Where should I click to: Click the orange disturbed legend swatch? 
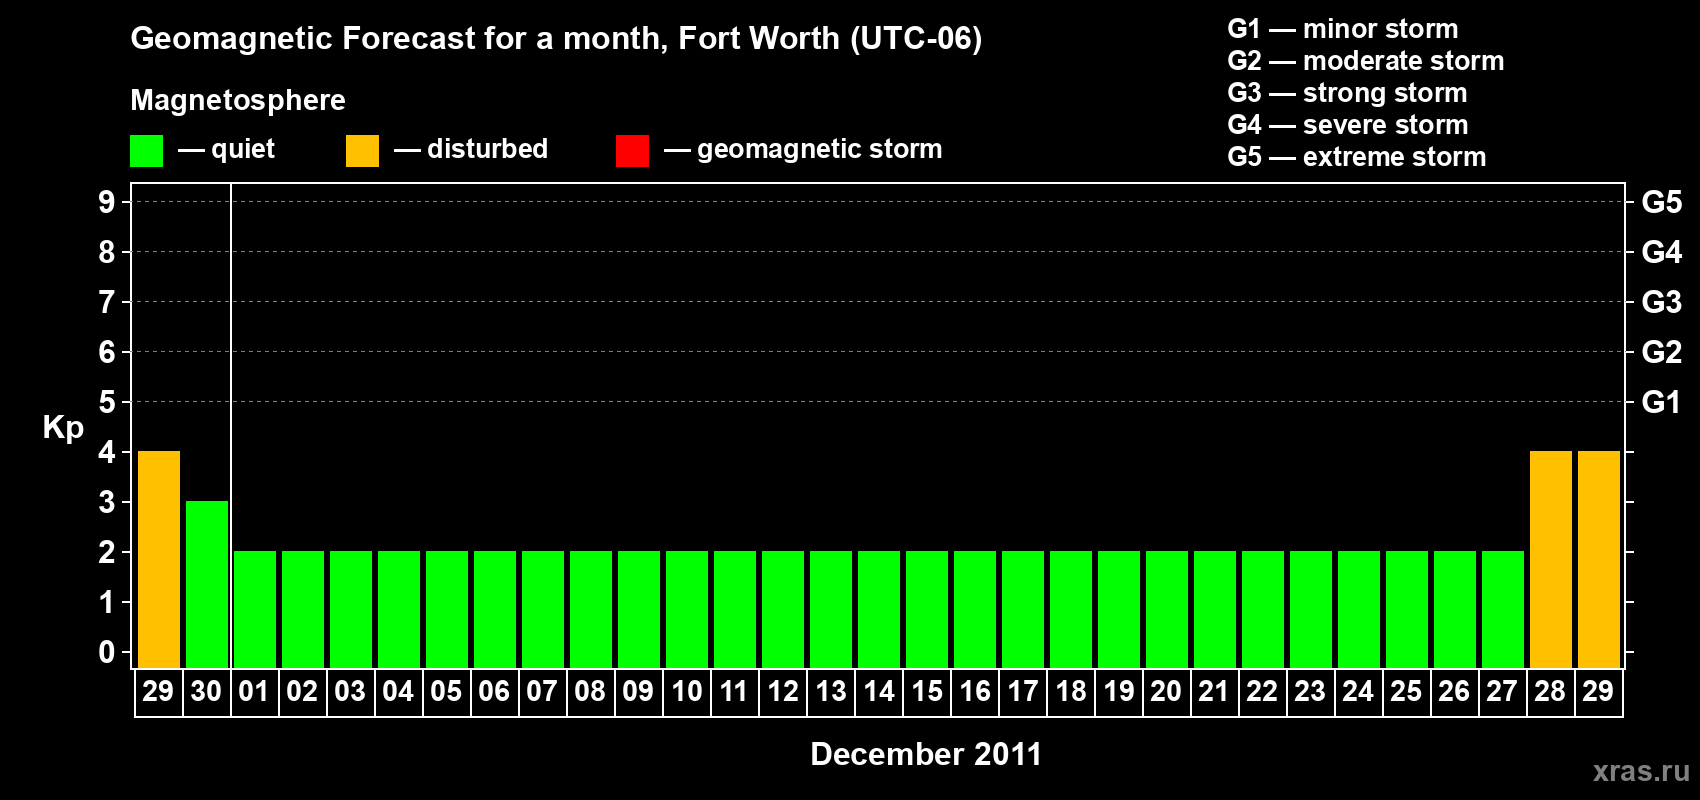[x=362, y=151]
